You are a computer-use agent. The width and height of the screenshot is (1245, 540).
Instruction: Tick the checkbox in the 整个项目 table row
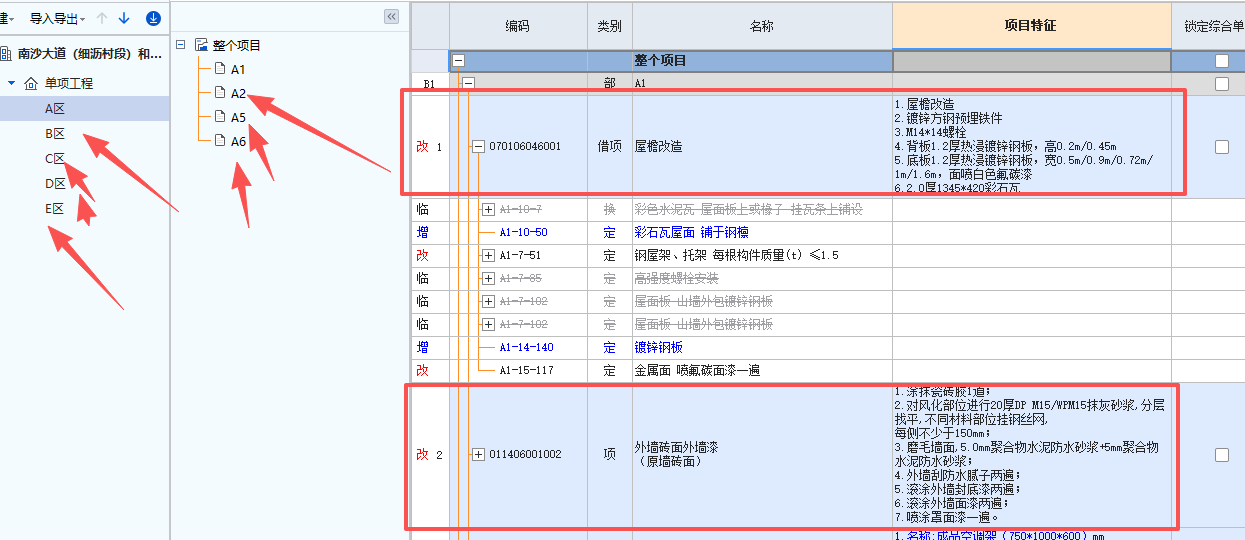coord(1221,61)
